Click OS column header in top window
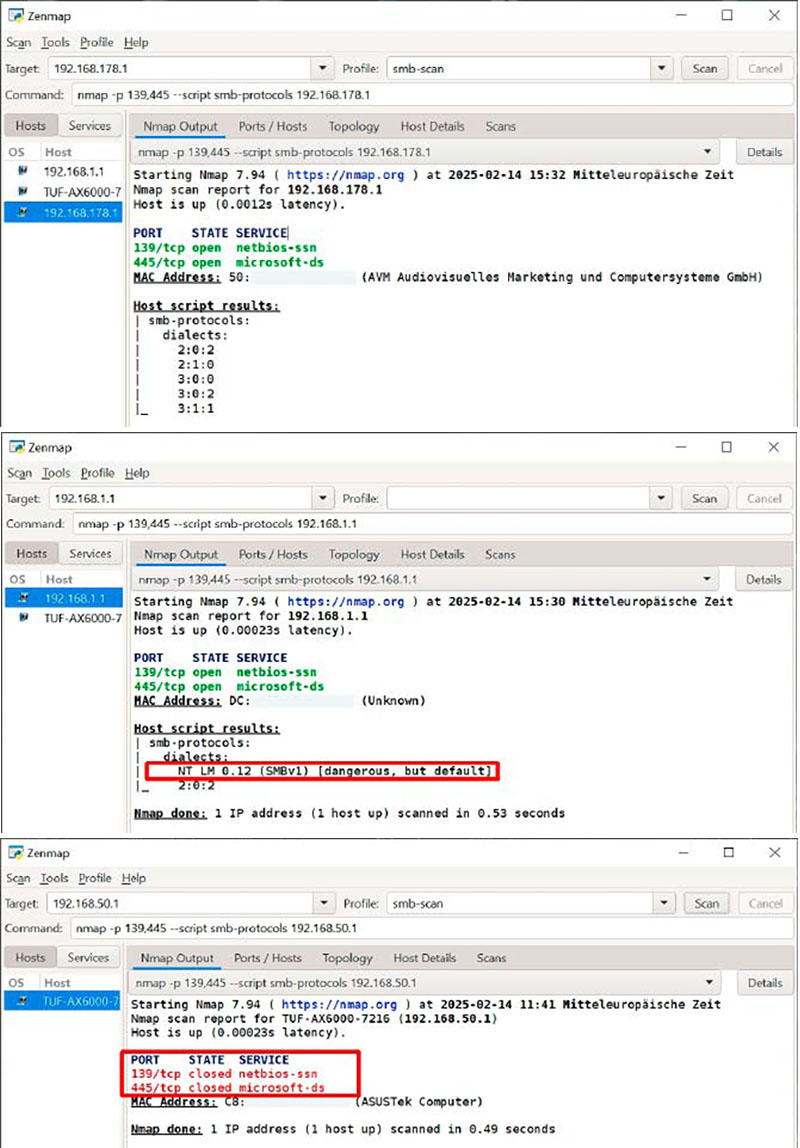 [x=17, y=152]
